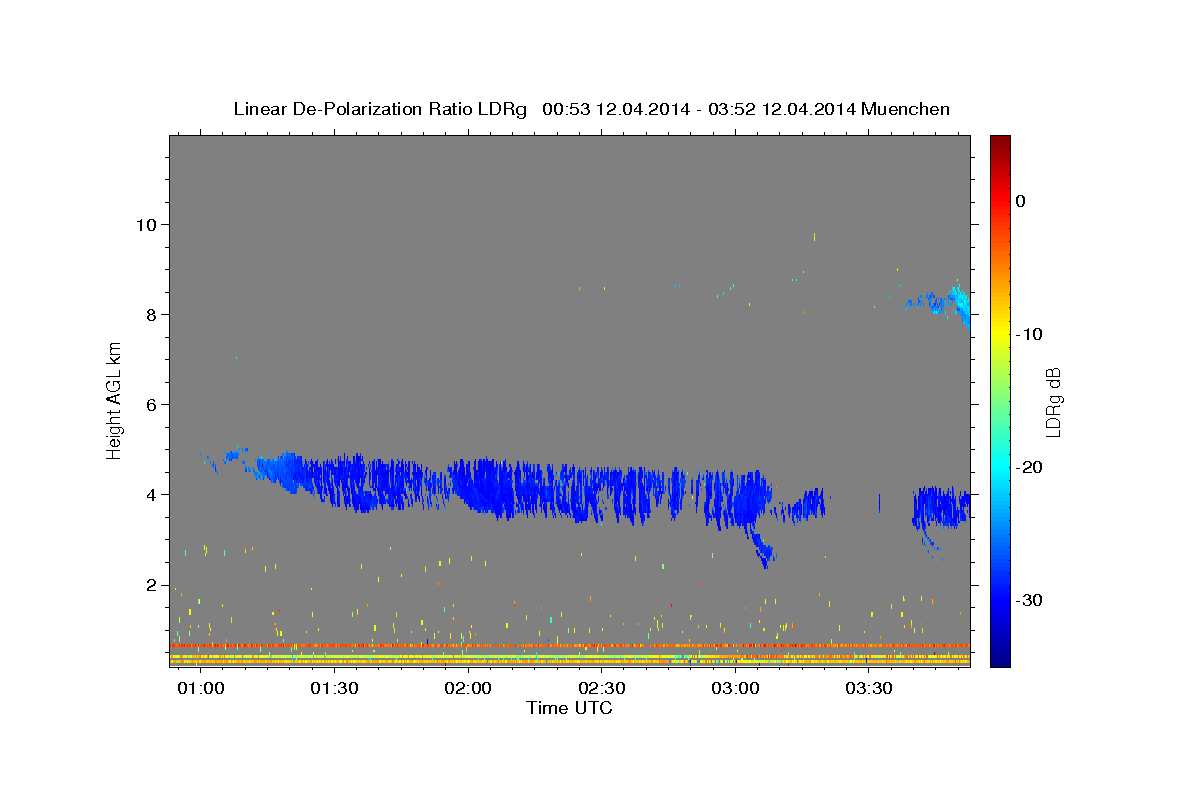Click the 'Time UTC' x-axis label
The image size is (1200, 800).
click(x=569, y=708)
